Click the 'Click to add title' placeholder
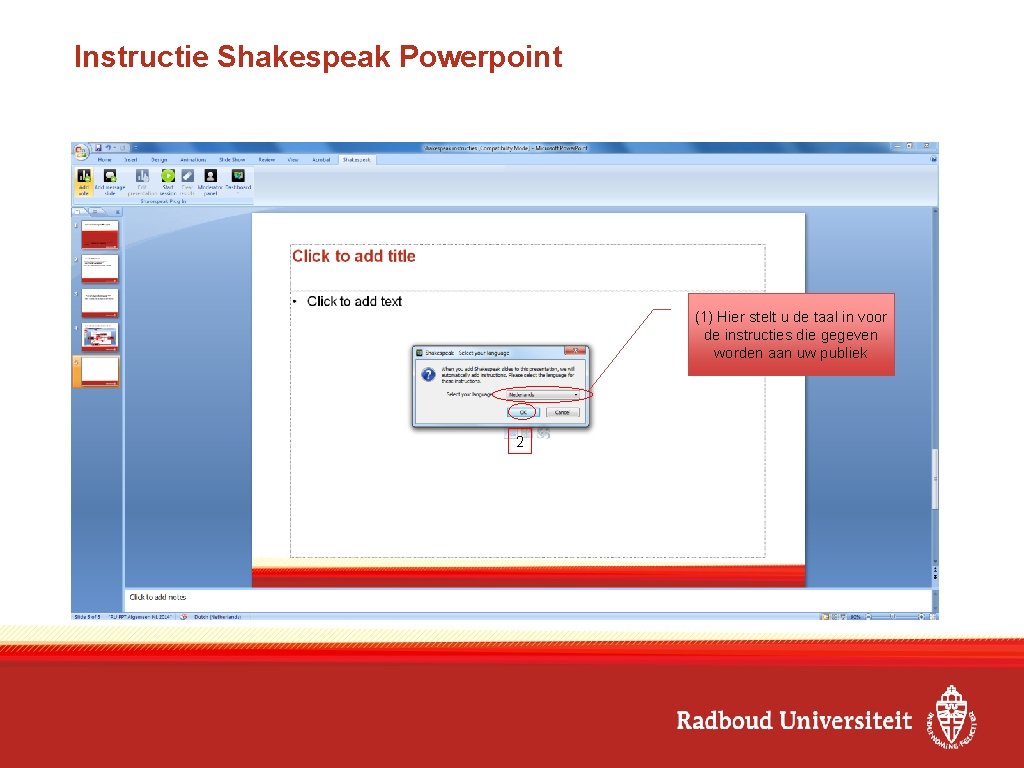The width and height of the screenshot is (1024, 768). coord(527,267)
